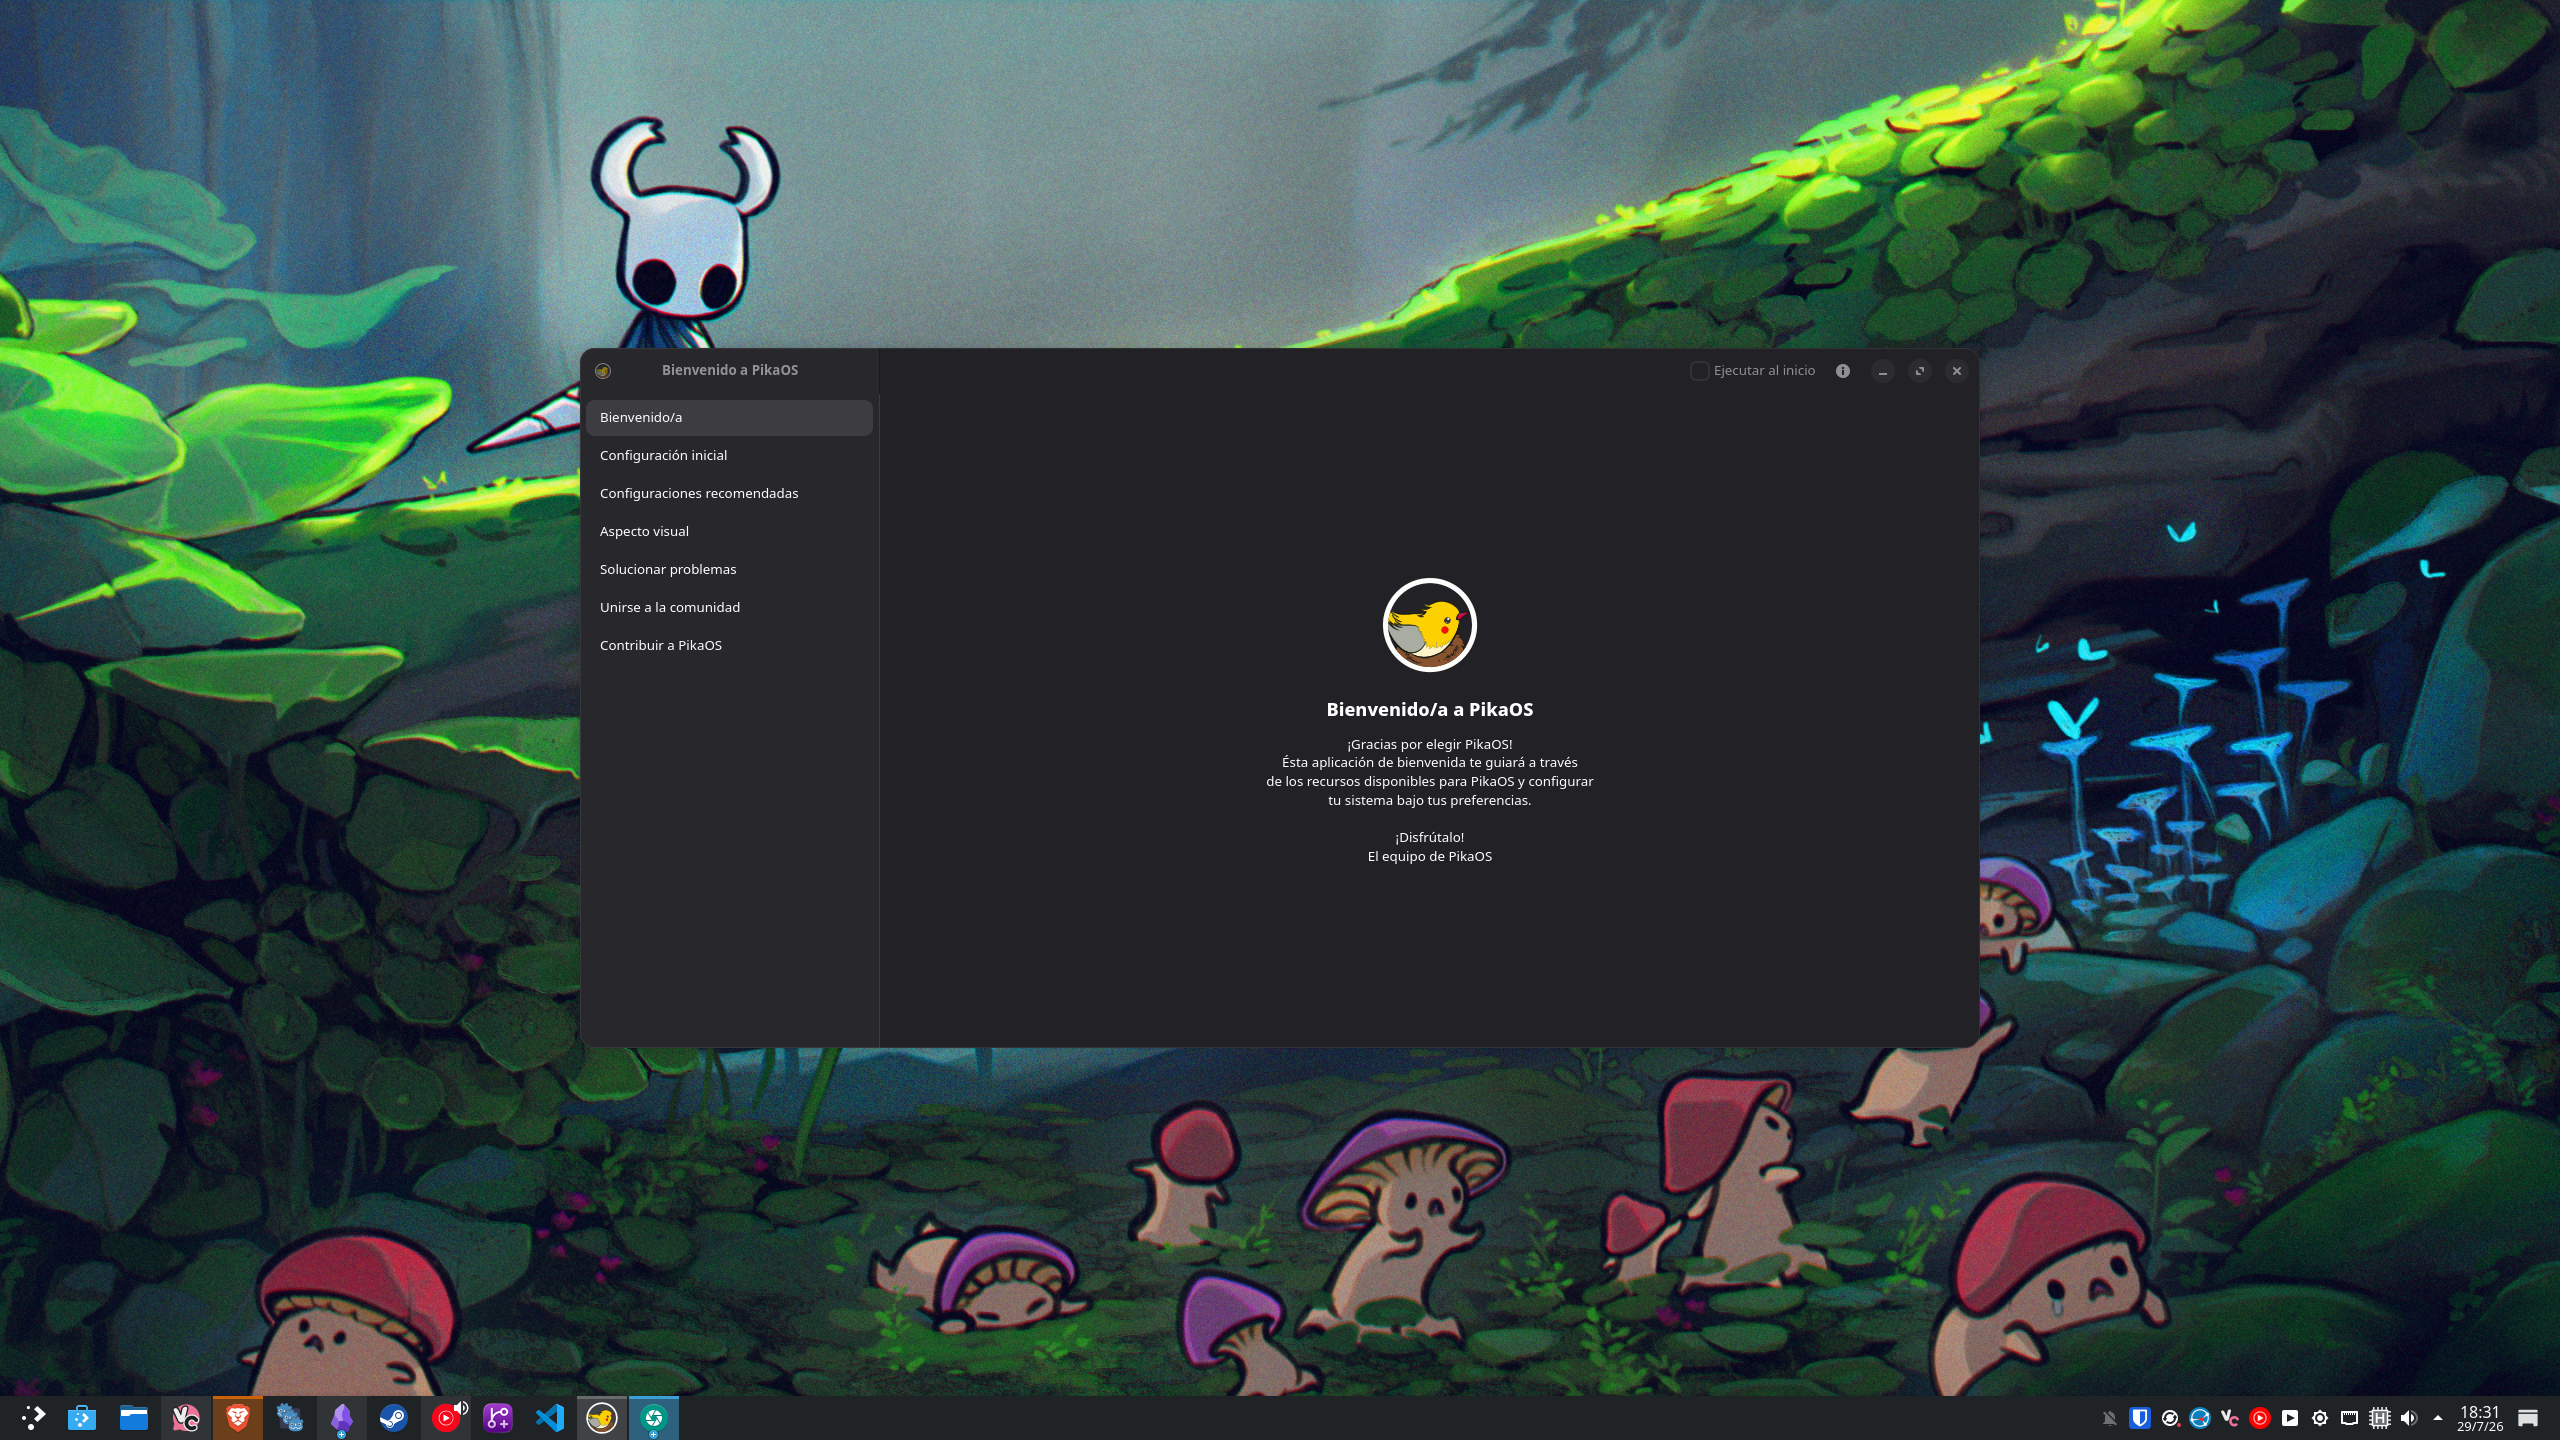Open Visual Studio Code from taskbar

[x=550, y=1418]
